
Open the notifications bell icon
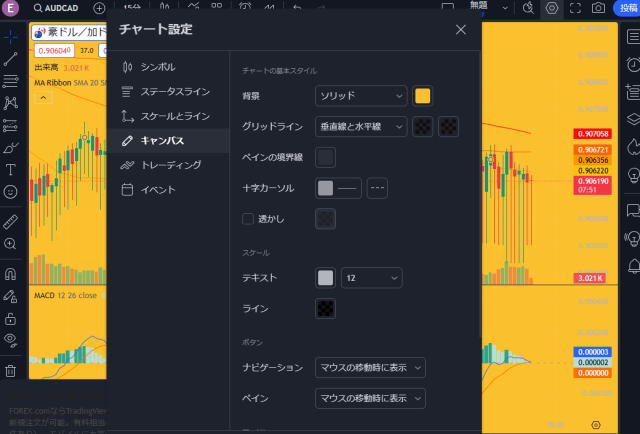[633, 266]
